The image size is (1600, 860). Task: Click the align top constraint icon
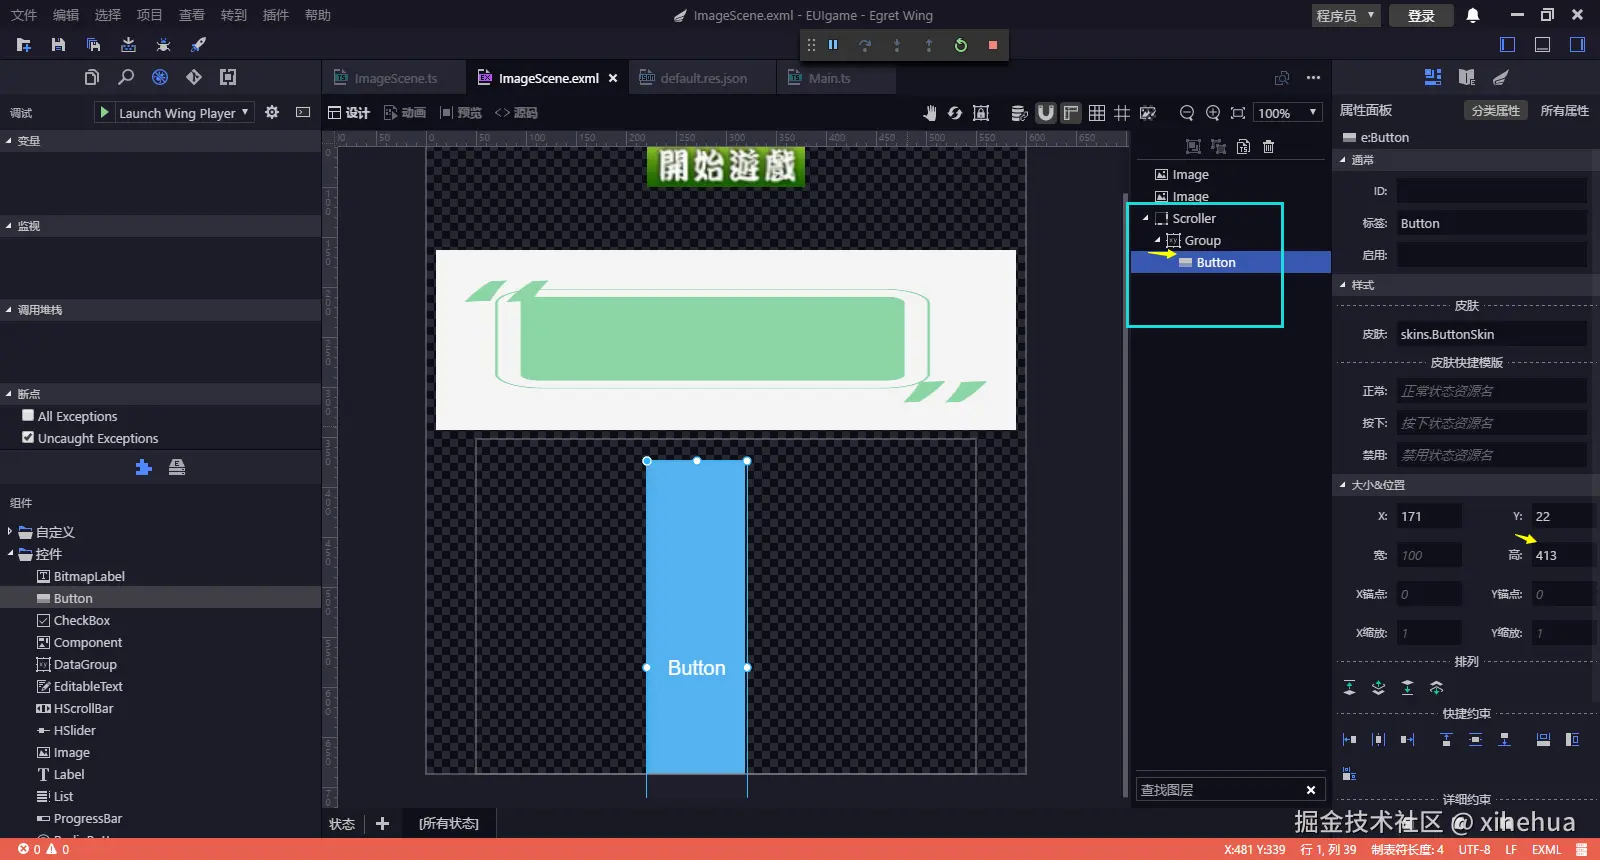pyautogui.click(x=1446, y=740)
